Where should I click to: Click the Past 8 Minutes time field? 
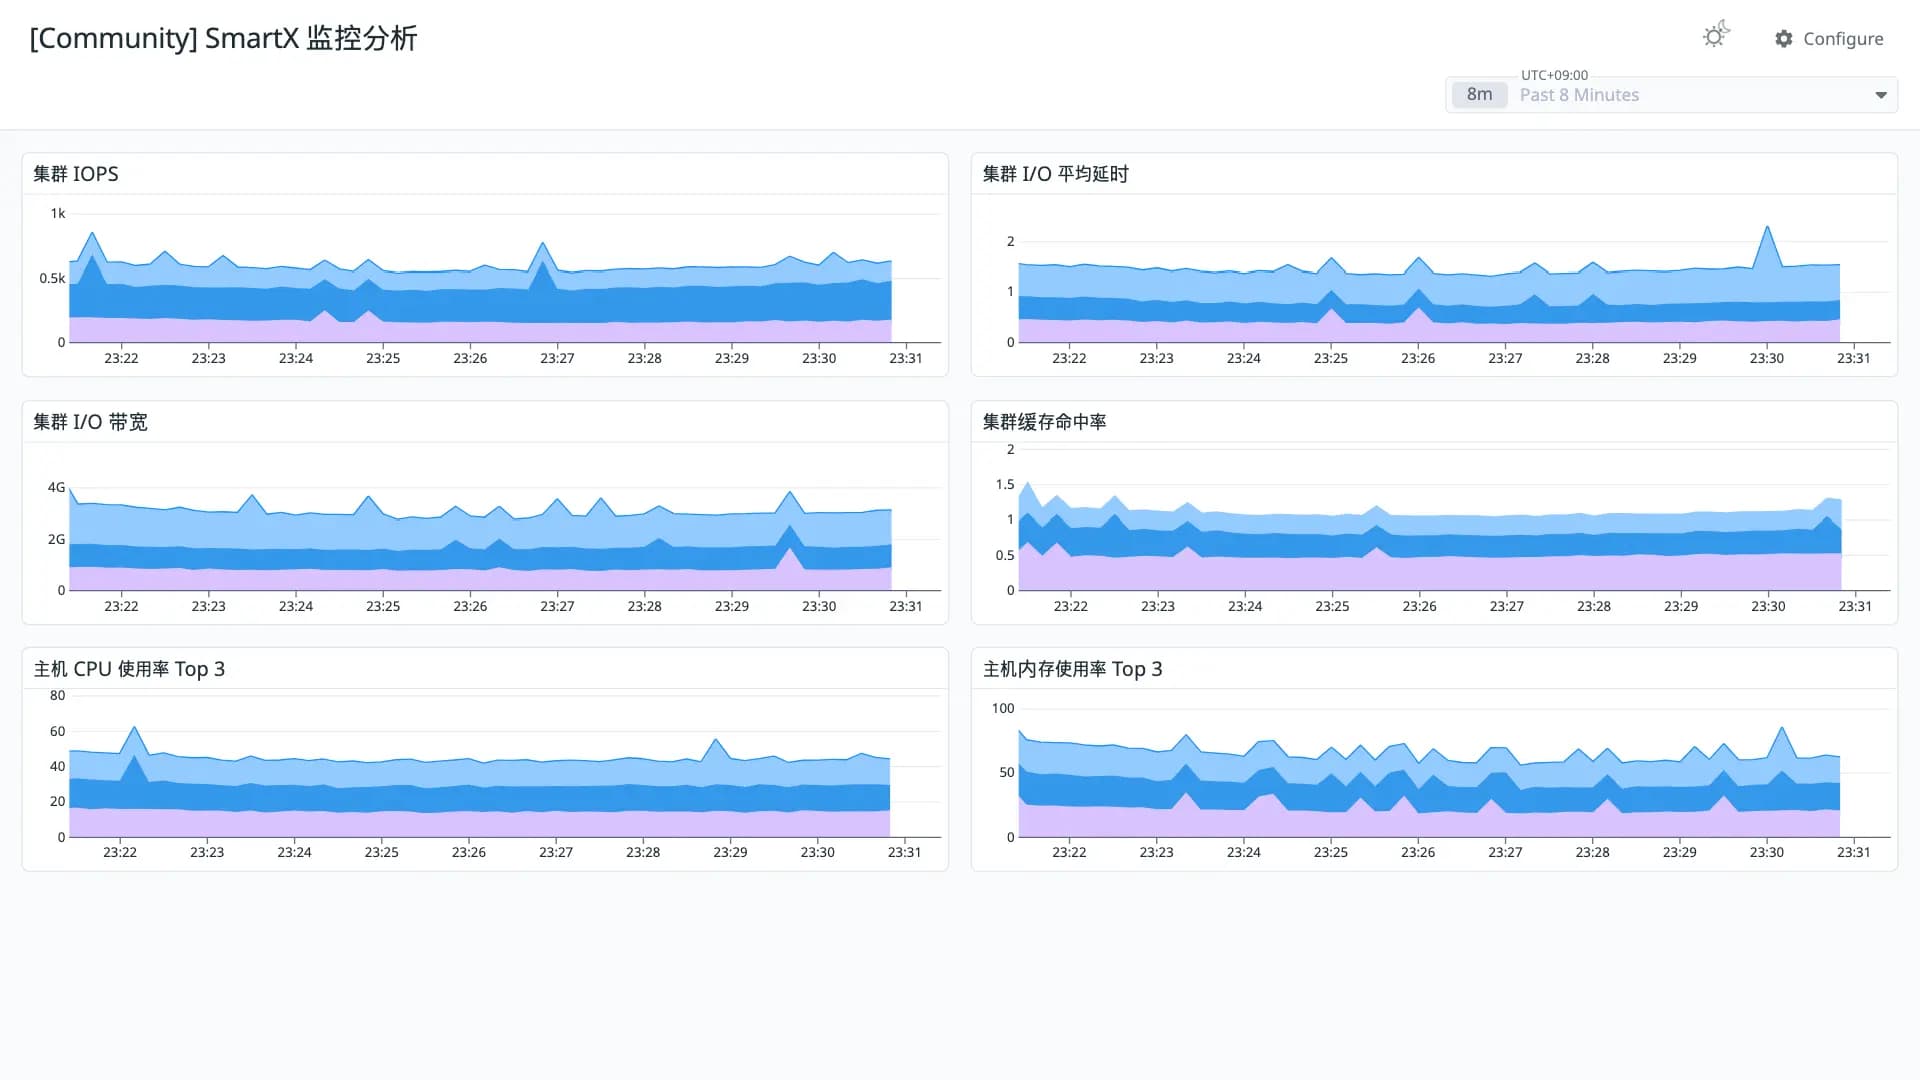coord(1671,95)
